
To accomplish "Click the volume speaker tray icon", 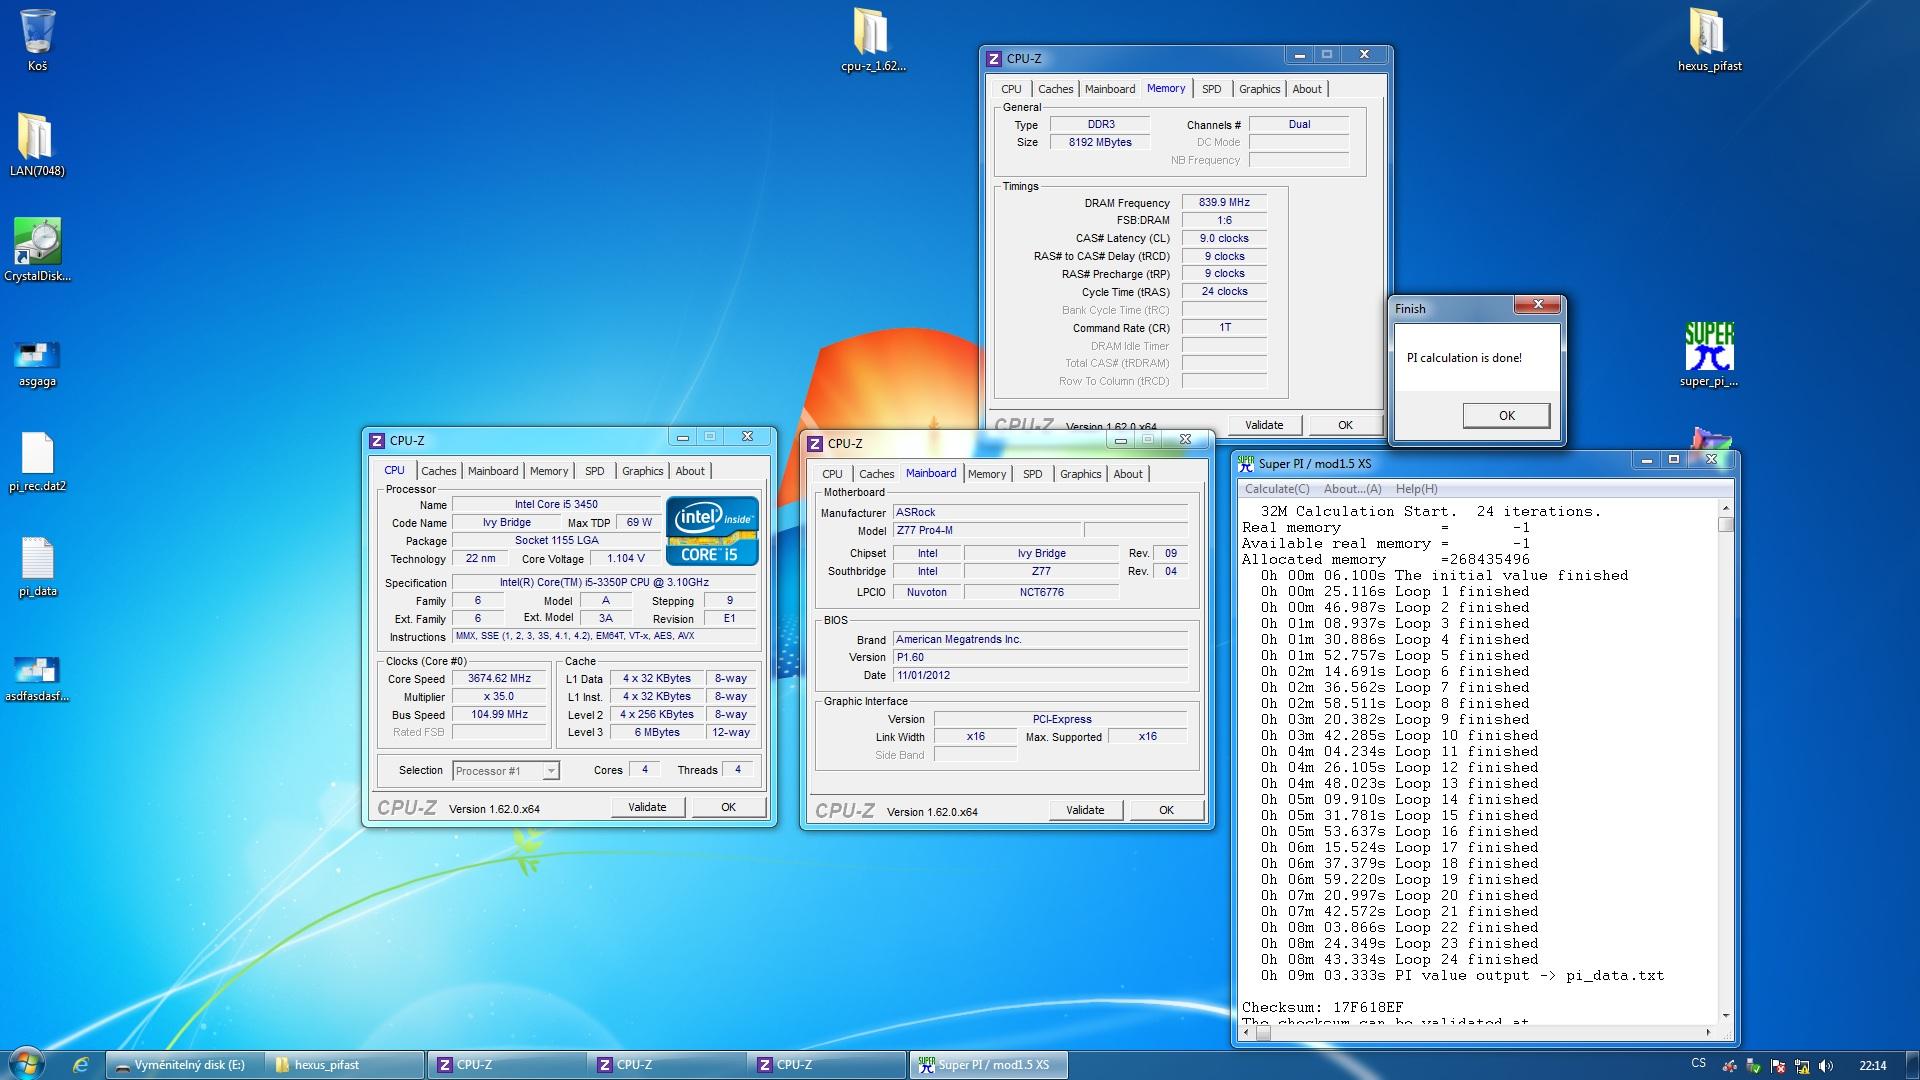I will tap(1826, 1065).
